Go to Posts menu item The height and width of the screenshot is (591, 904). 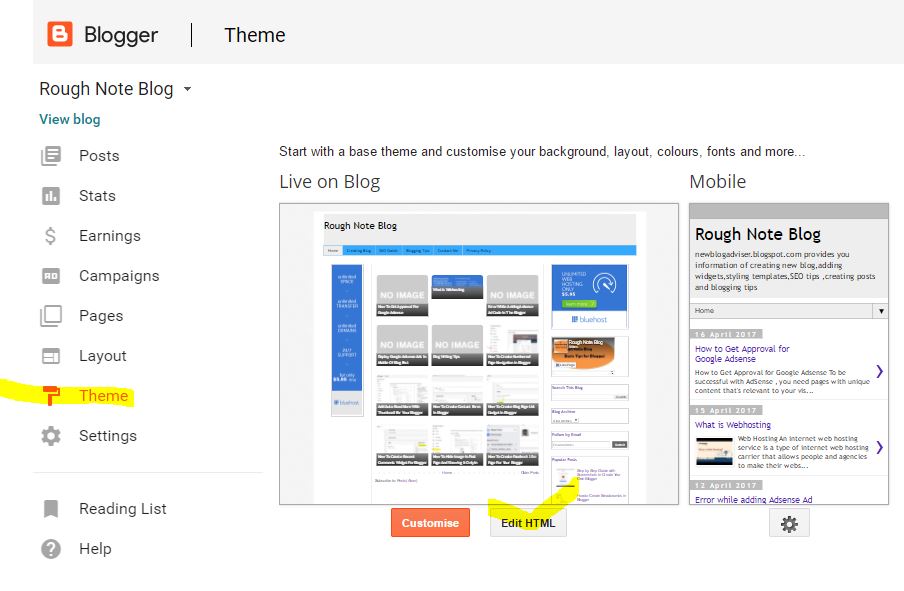coord(99,156)
